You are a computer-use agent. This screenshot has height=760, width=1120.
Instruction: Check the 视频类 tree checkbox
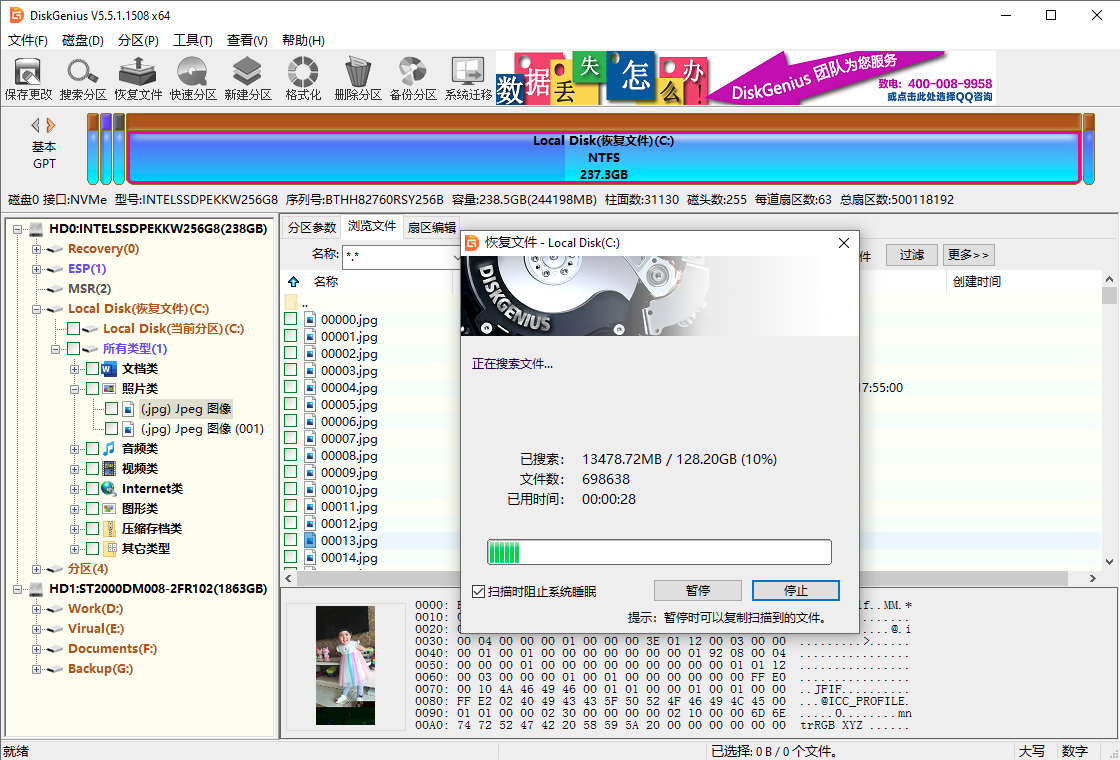coord(92,469)
